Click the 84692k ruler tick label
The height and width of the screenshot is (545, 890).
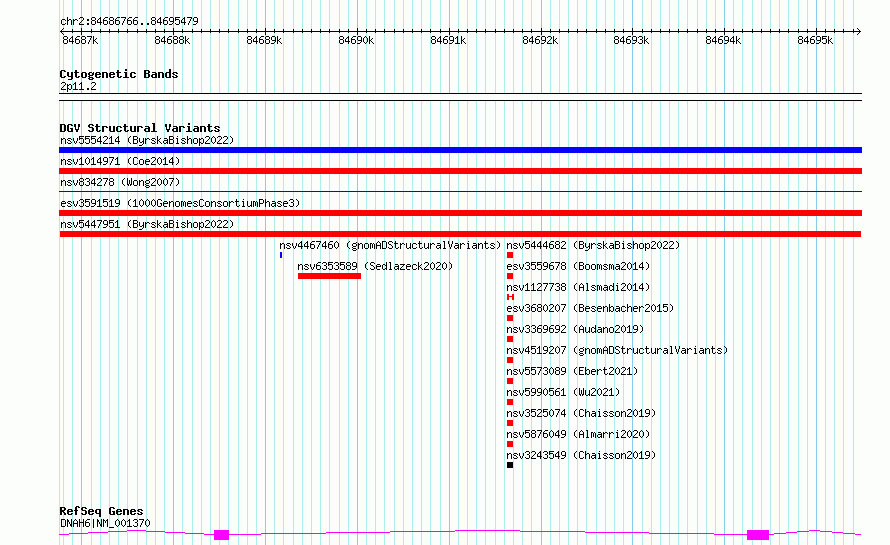point(540,40)
